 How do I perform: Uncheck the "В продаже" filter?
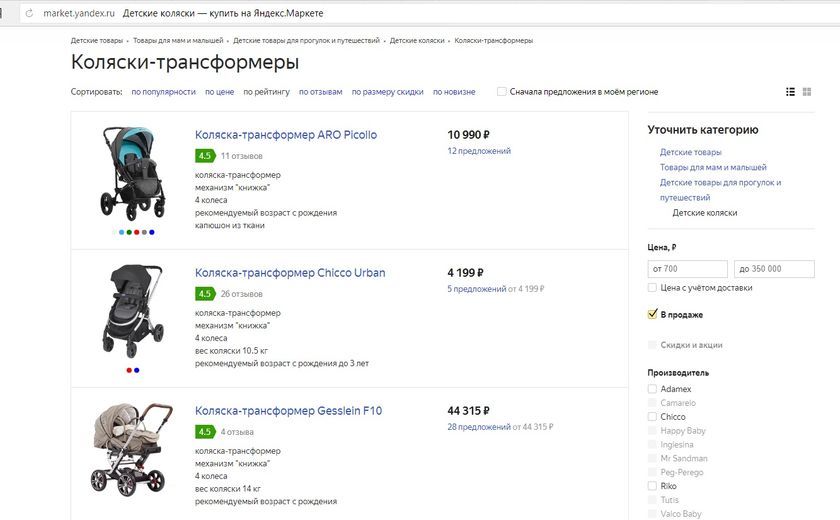pos(652,314)
